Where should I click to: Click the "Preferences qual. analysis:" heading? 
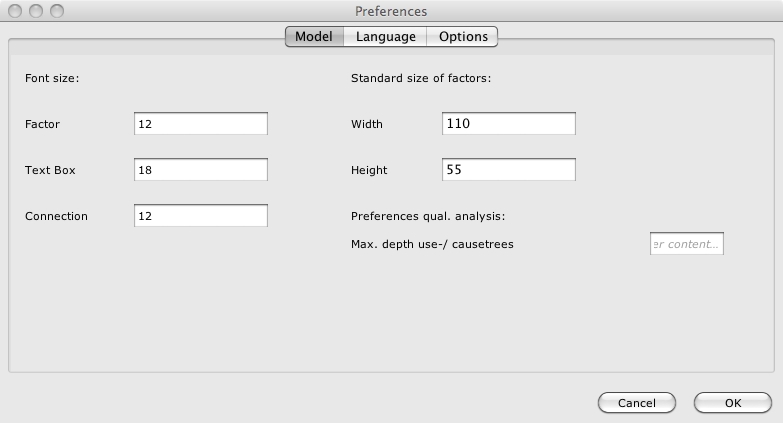pos(428,216)
